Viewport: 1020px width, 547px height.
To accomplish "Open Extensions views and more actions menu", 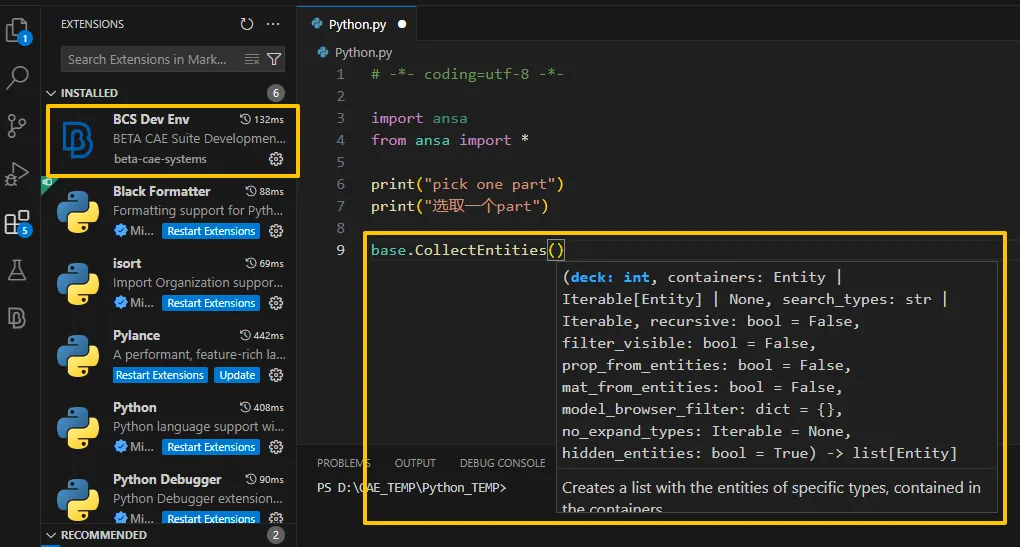I will [273, 24].
